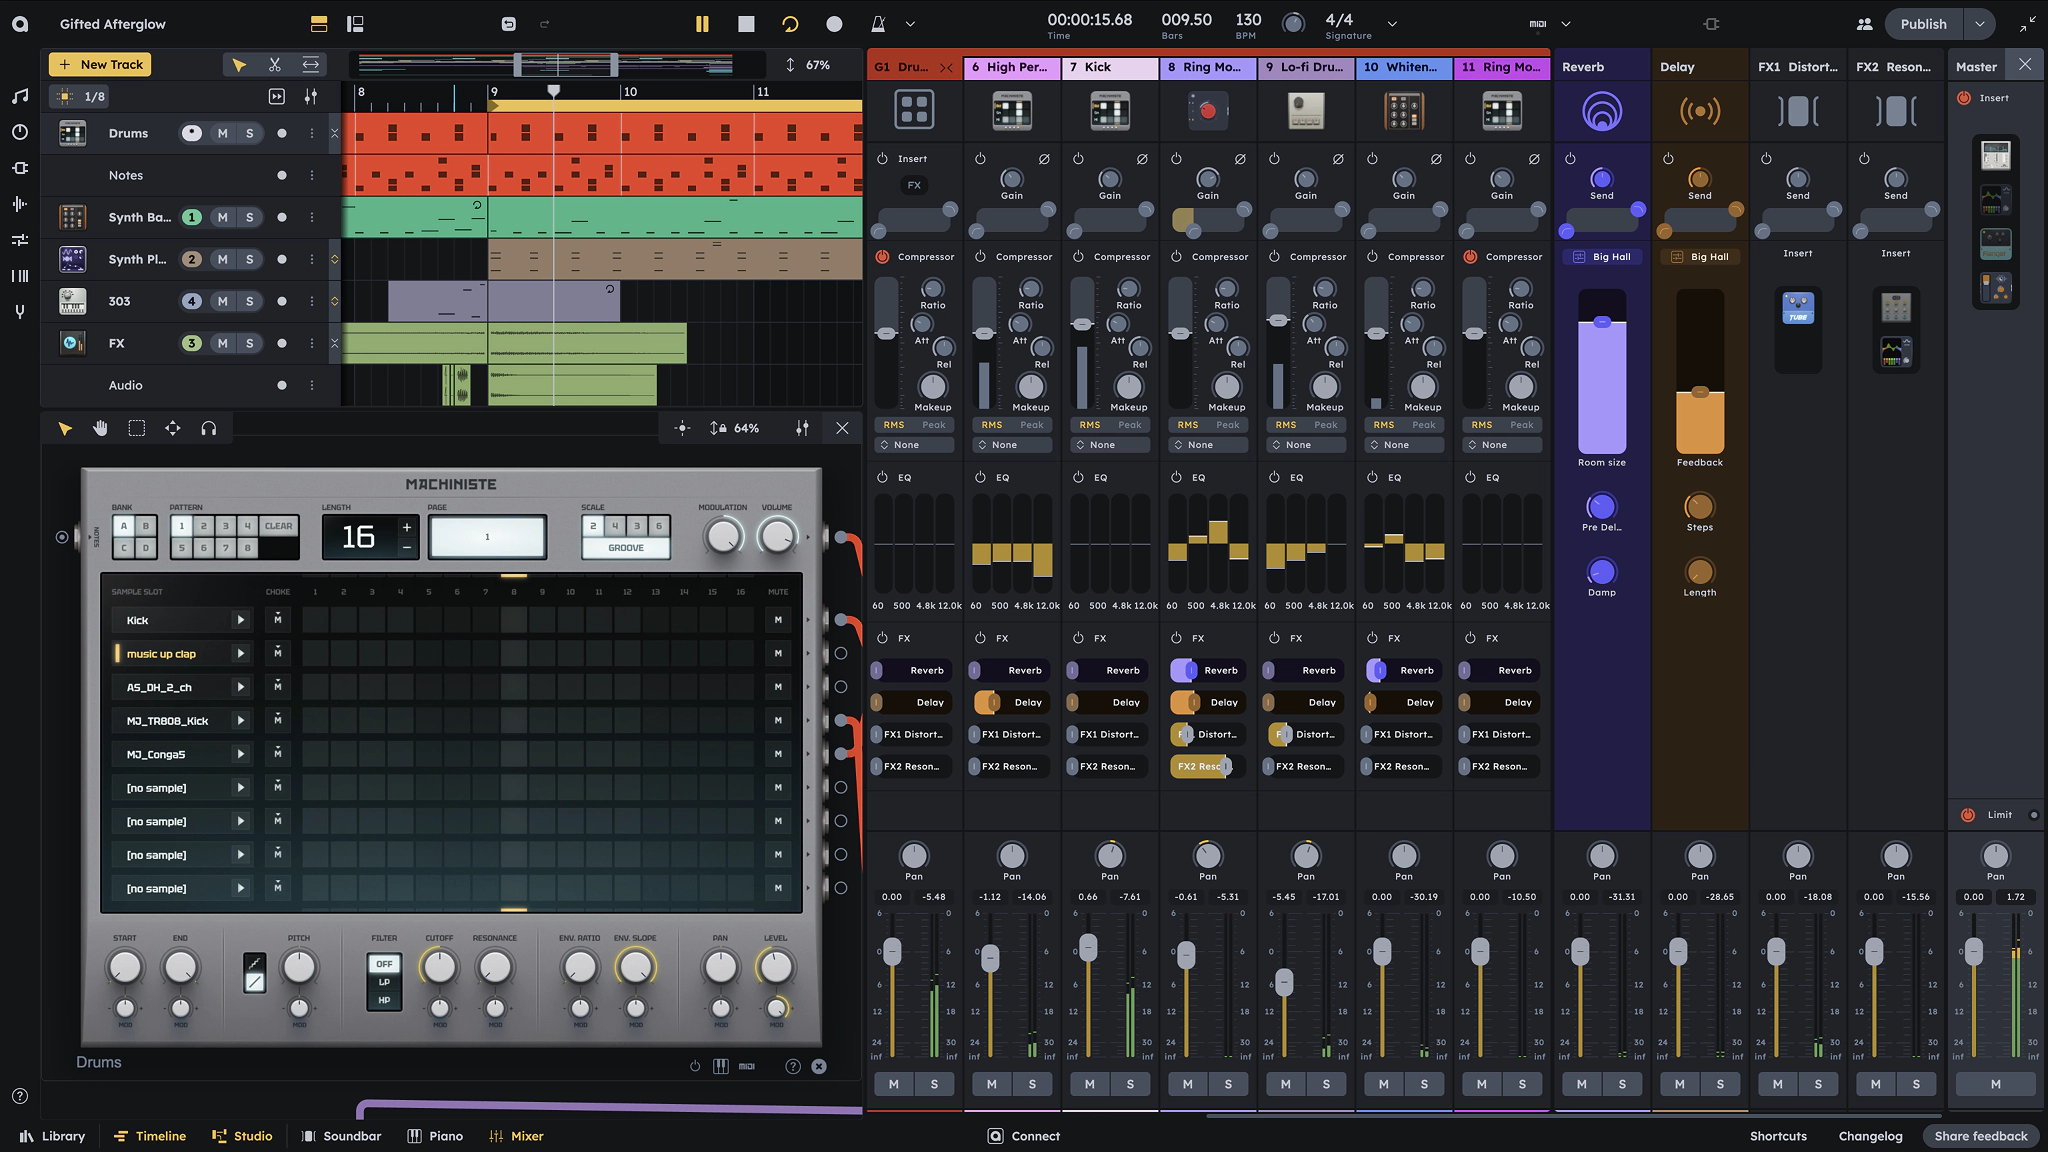Viewport: 2048px width, 1152px height.
Task: Select pattern 3 on Machiniste
Action: coord(225,526)
